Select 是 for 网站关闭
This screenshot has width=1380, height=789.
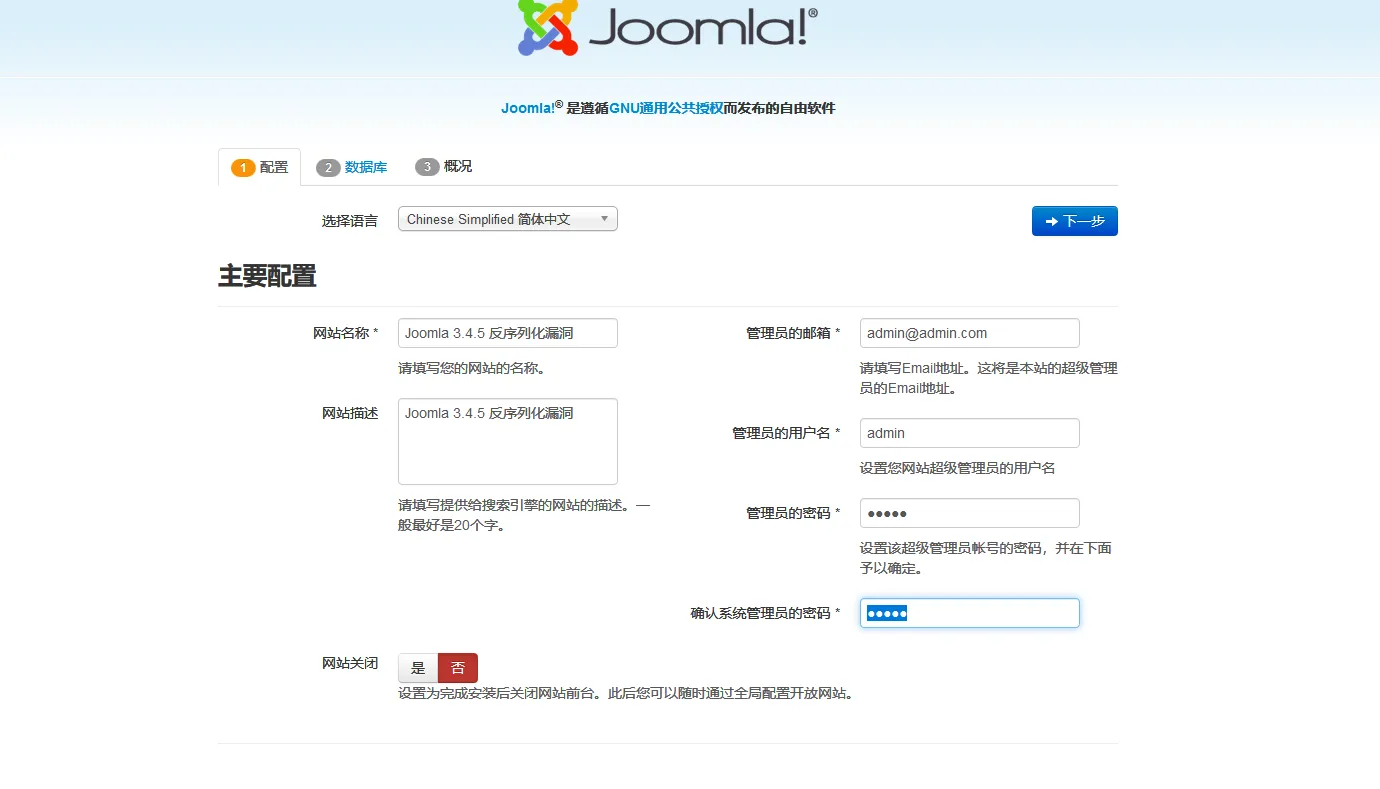[418, 668]
